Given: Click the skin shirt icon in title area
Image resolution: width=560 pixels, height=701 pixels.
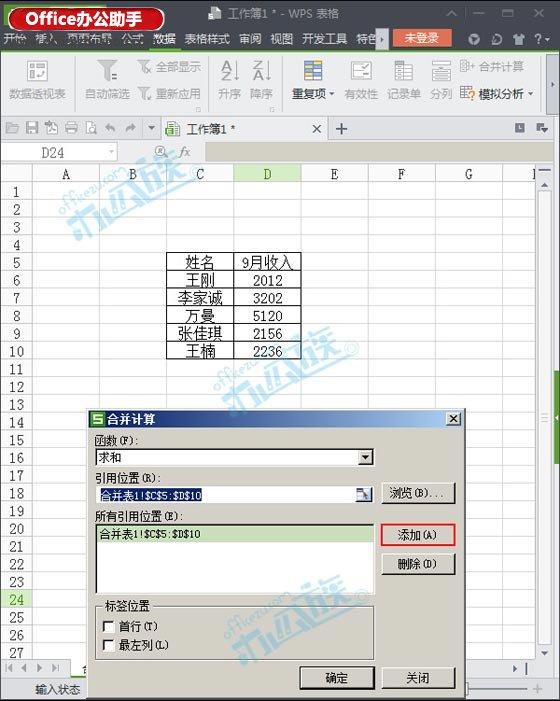Looking at the screenshot, I should (x=518, y=39).
